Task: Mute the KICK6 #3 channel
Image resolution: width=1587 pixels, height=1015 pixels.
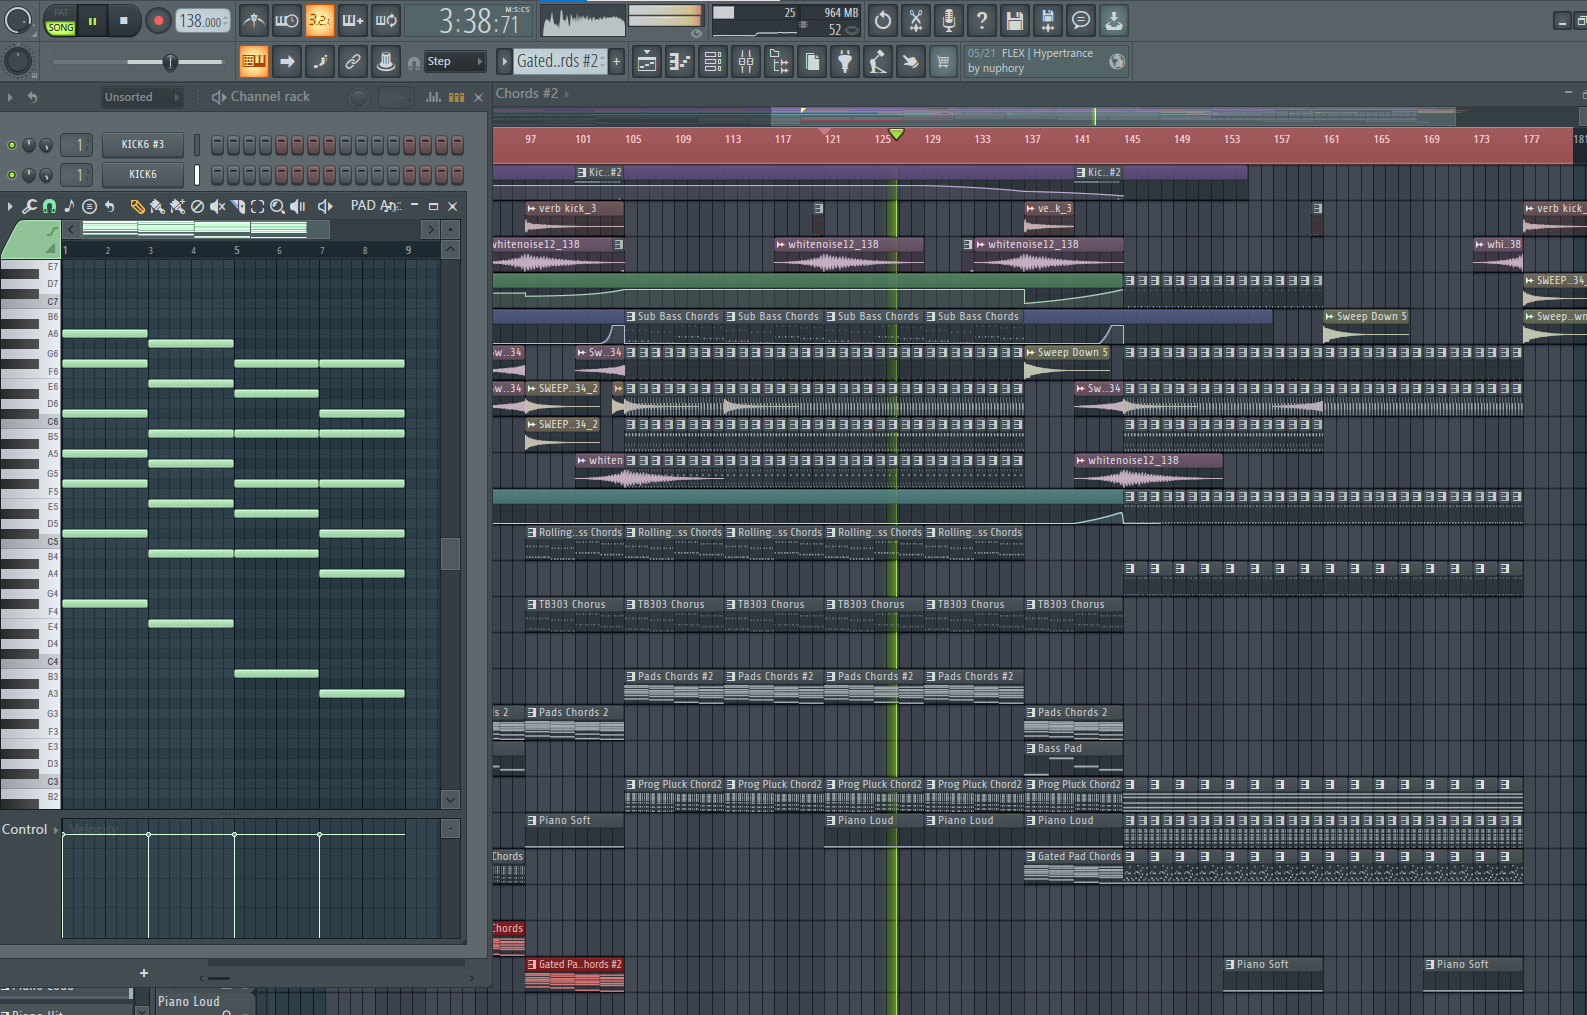Action: (12, 145)
